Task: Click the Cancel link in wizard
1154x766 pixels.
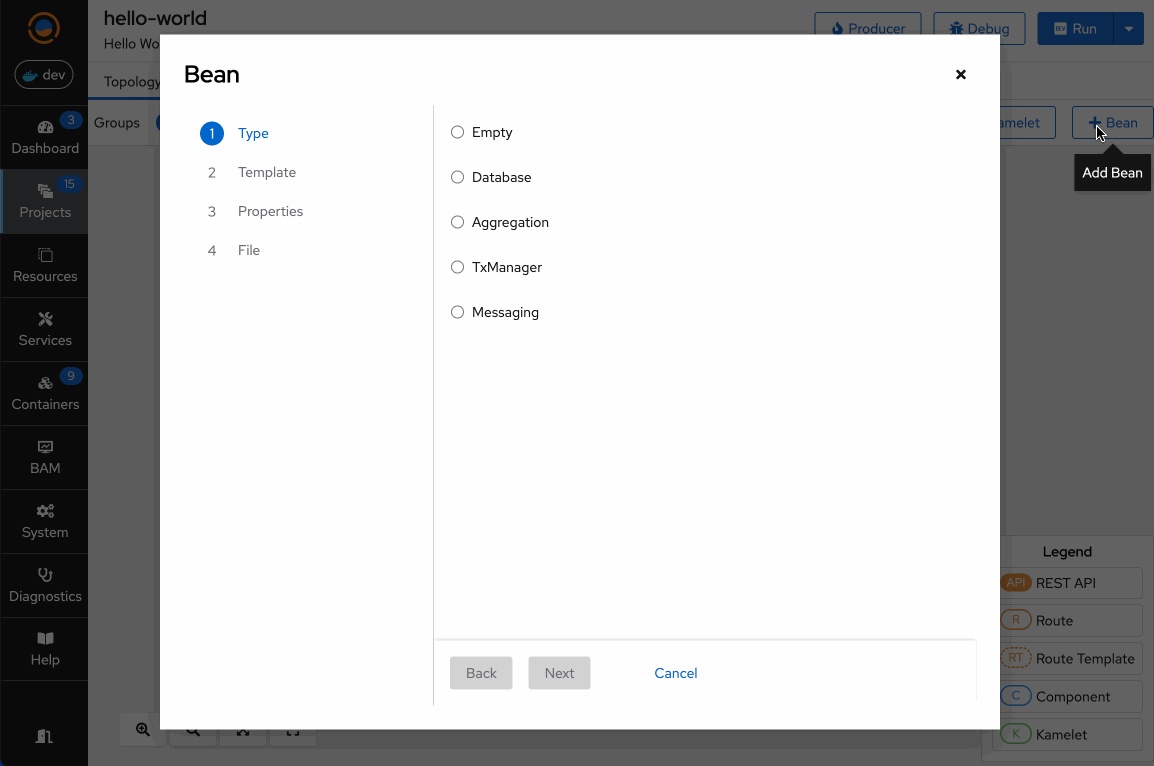Action: (676, 673)
